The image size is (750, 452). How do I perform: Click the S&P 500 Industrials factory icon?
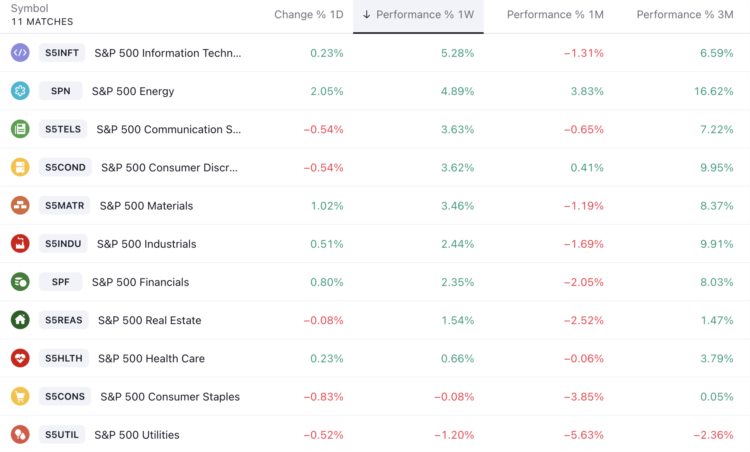point(20,243)
